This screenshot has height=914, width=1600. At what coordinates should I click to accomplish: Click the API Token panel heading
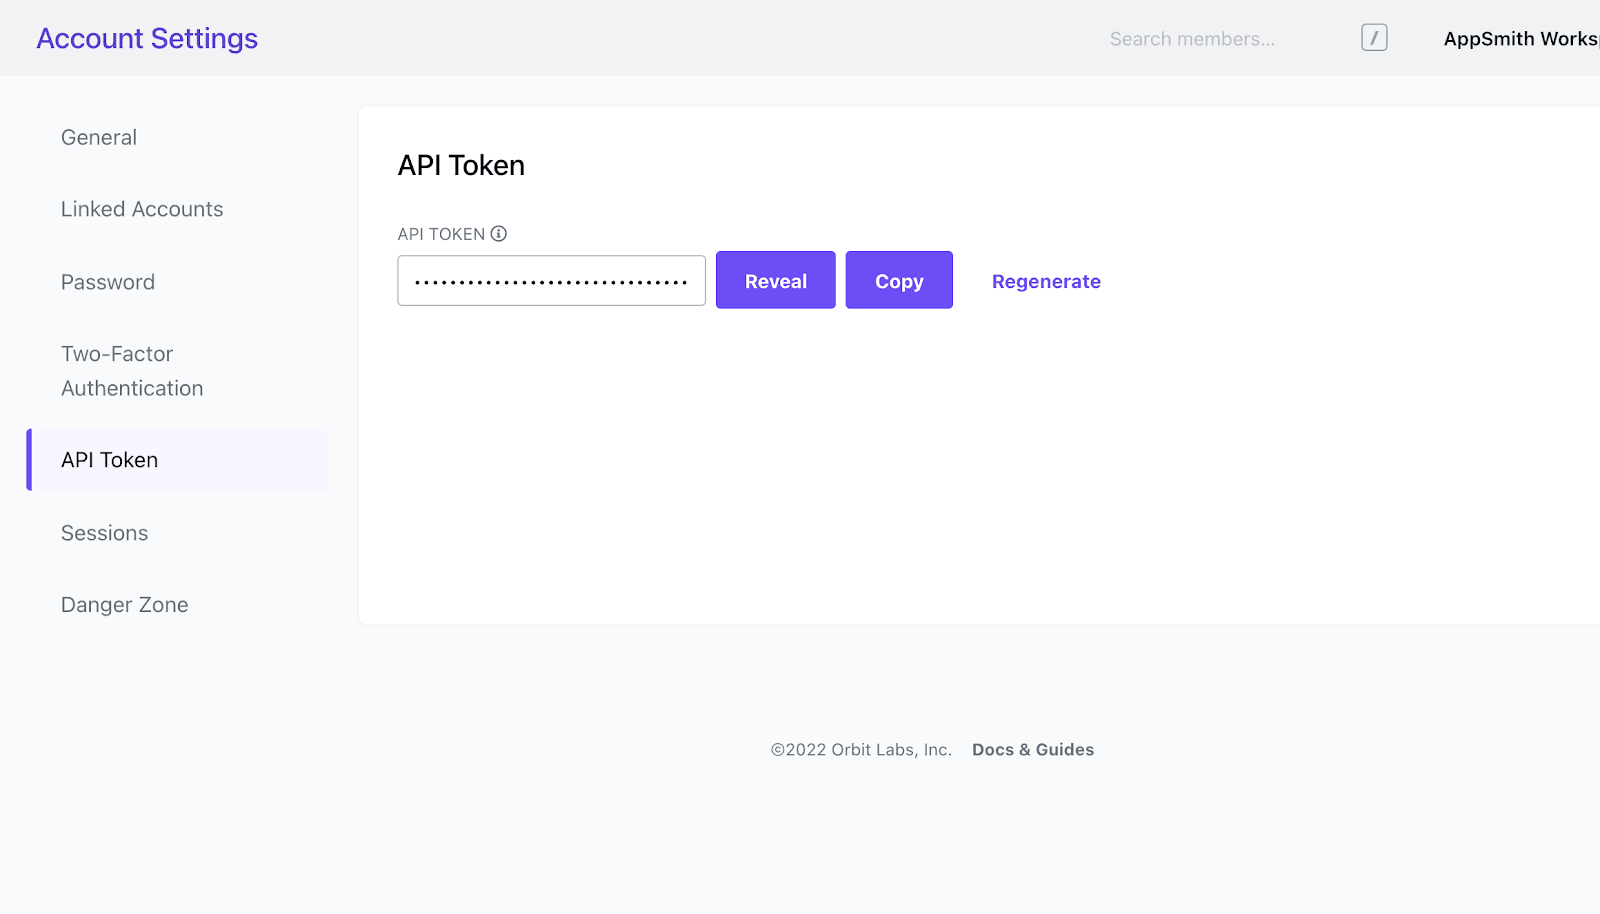461,166
